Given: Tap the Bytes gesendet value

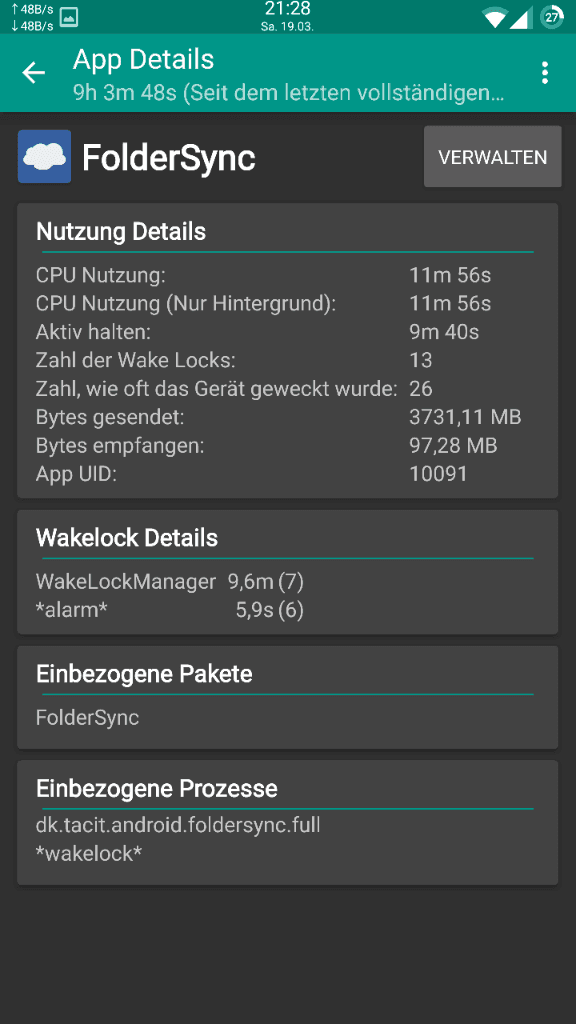Looking at the screenshot, I should 465,417.
